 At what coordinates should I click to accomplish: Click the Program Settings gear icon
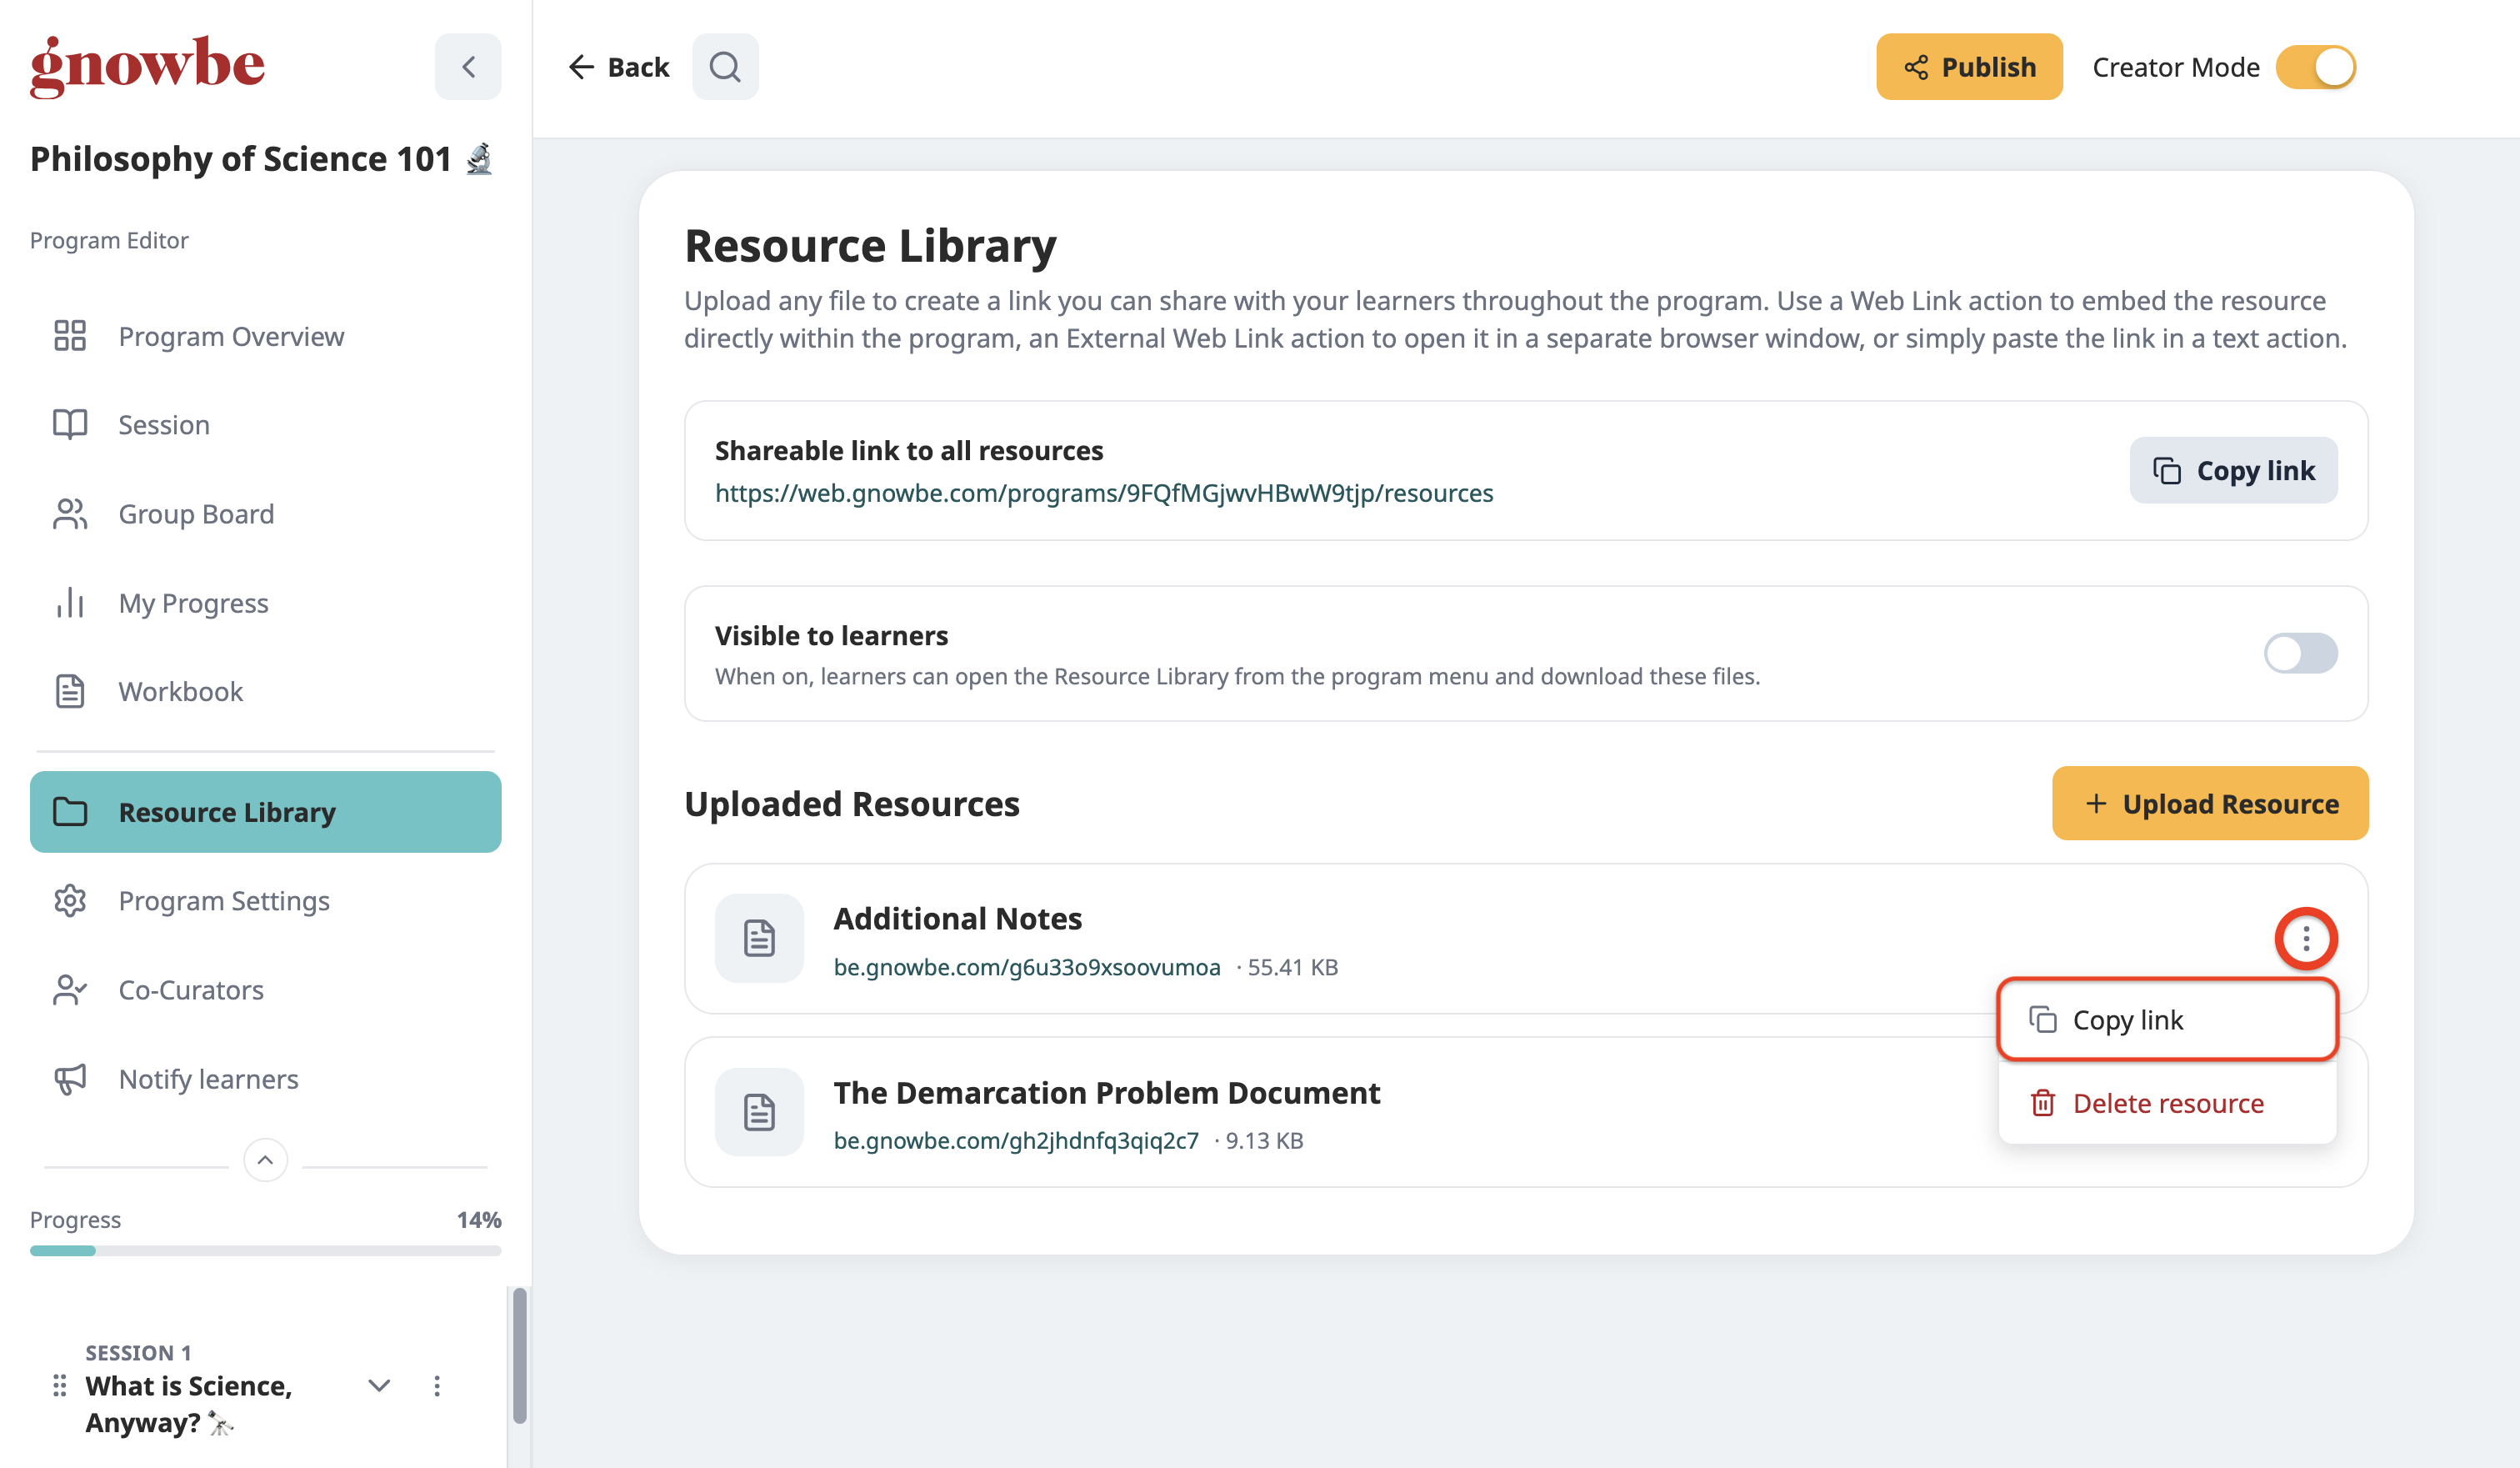[x=70, y=900]
